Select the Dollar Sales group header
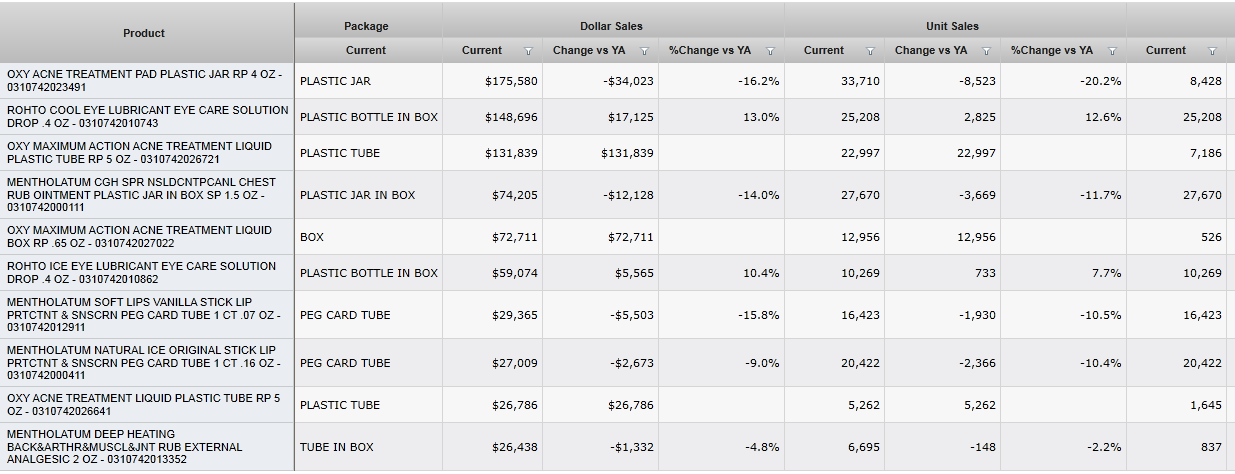The height and width of the screenshot is (474, 1235). point(611,26)
